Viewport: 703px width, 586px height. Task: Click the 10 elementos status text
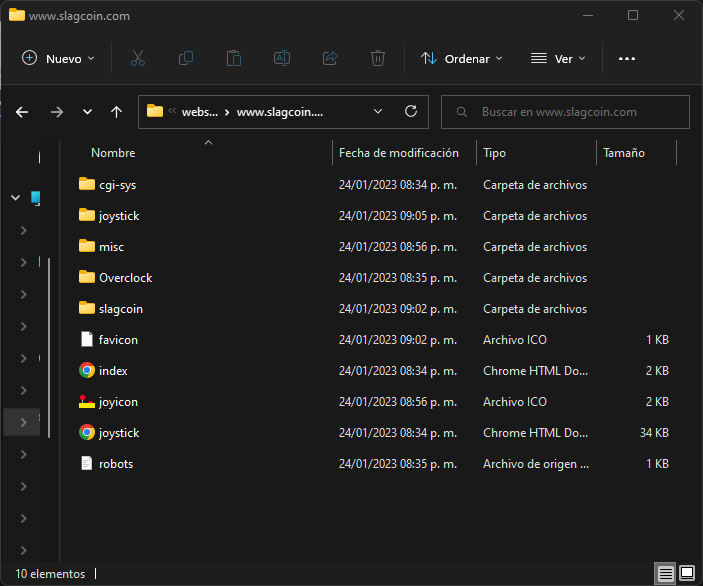pyautogui.click(x=50, y=573)
